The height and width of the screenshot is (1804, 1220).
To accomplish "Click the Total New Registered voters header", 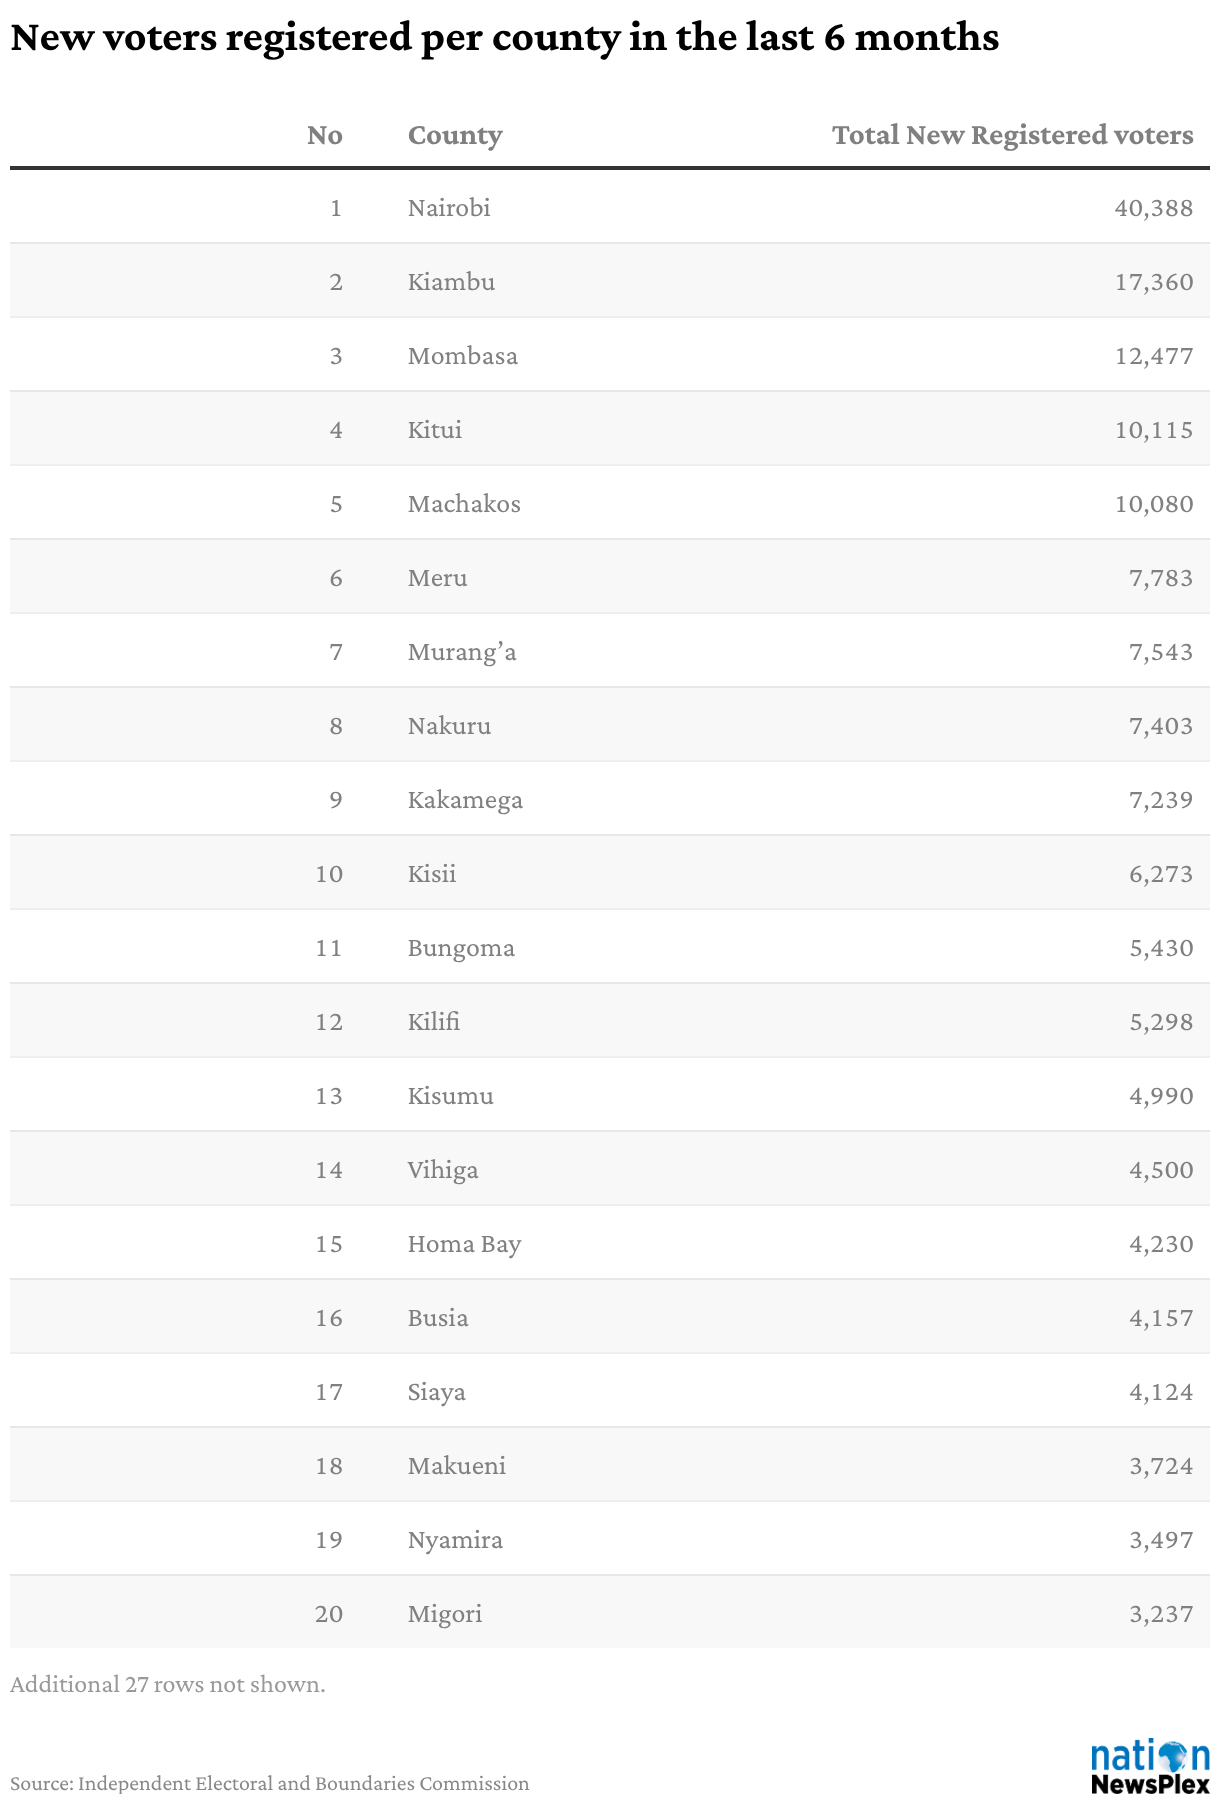I will (x=1012, y=135).
